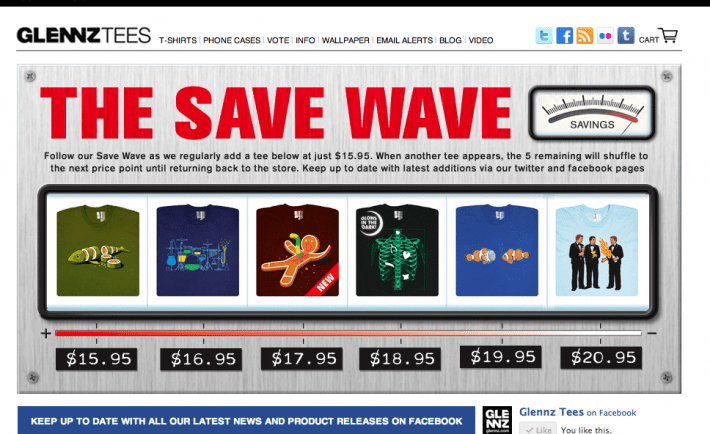Open the PHONE CASES menu
The width and height of the screenshot is (710, 434).
click(x=232, y=40)
